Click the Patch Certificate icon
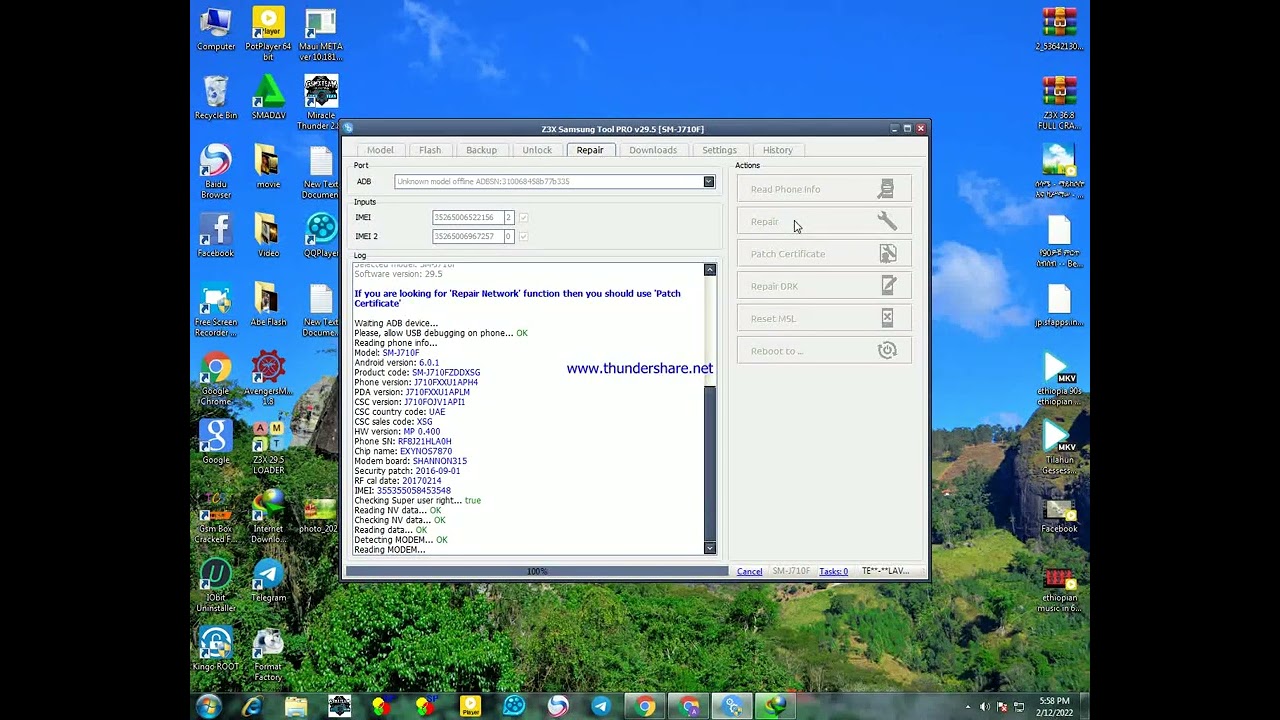The width and height of the screenshot is (1280, 720). pos(887,254)
